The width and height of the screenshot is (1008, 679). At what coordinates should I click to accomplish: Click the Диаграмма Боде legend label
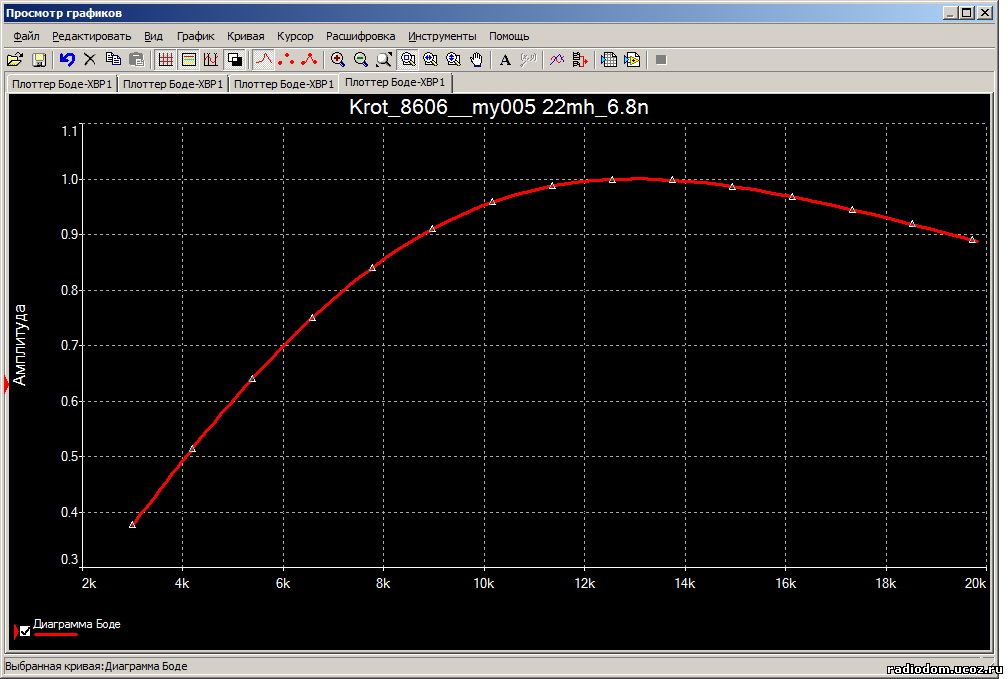coord(76,624)
